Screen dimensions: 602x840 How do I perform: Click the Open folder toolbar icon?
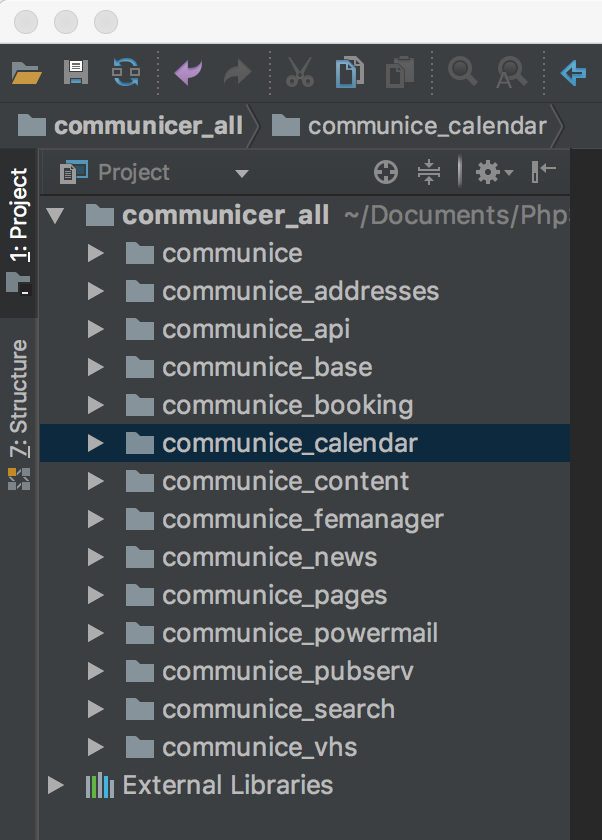[26, 73]
